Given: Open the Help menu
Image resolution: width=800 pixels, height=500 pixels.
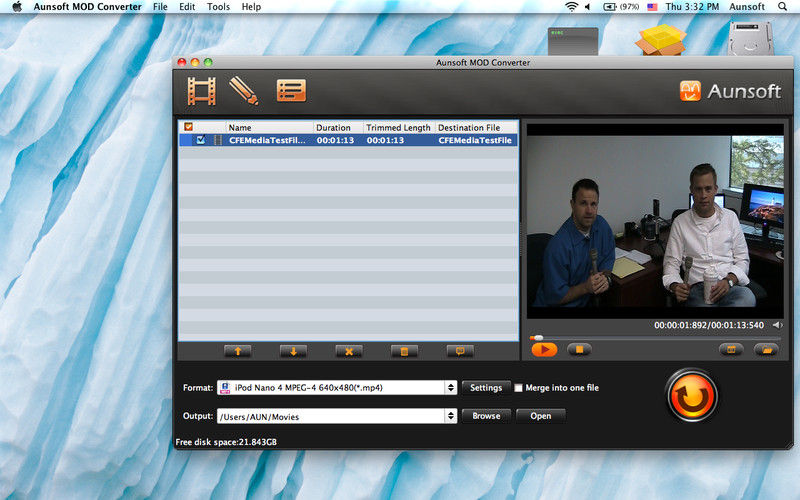Looking at the screenshot, I should click(x=251, y=7).
